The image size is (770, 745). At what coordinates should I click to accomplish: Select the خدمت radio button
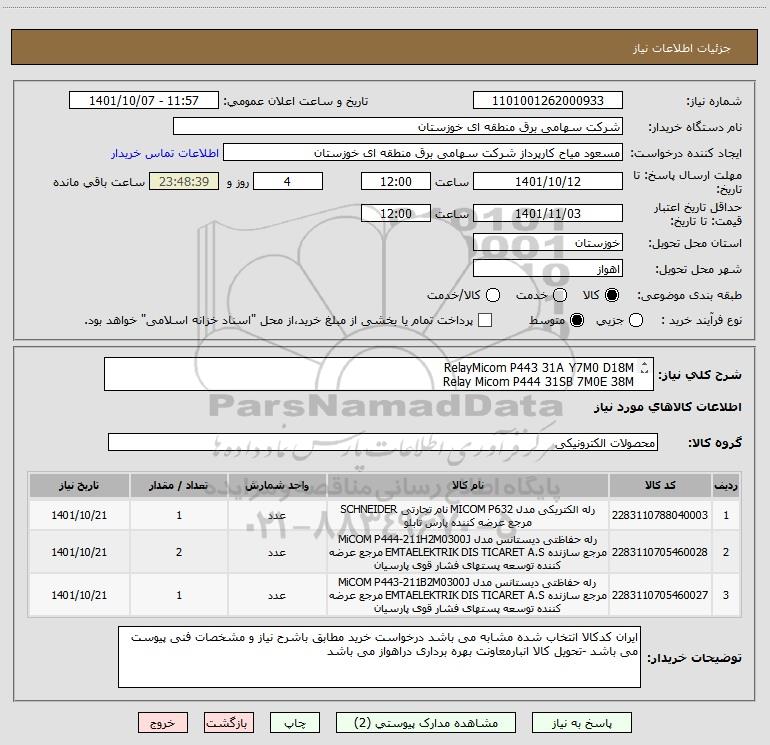[x=560, y=295]
